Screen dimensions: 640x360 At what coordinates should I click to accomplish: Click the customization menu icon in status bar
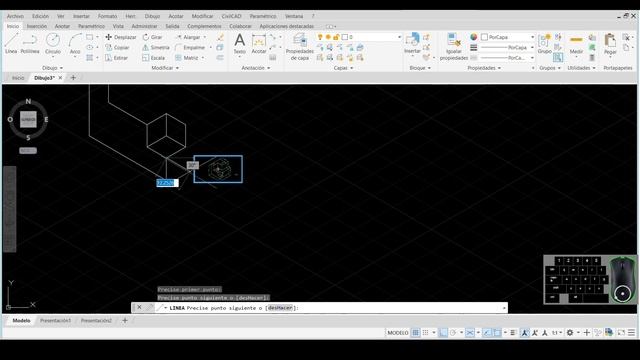coord(631,333)
